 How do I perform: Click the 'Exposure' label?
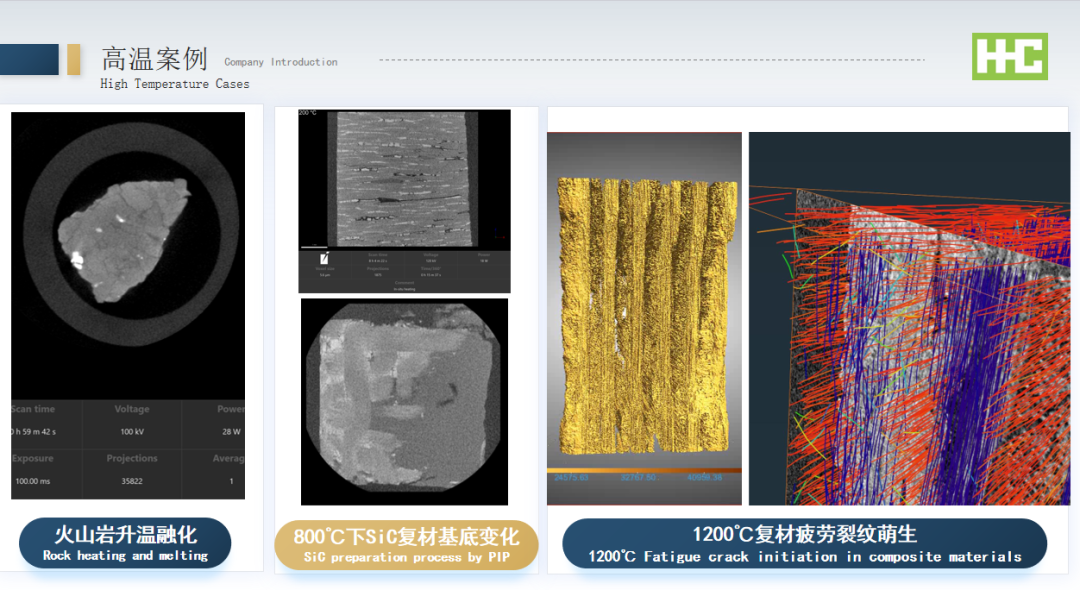tap(32, 459)
